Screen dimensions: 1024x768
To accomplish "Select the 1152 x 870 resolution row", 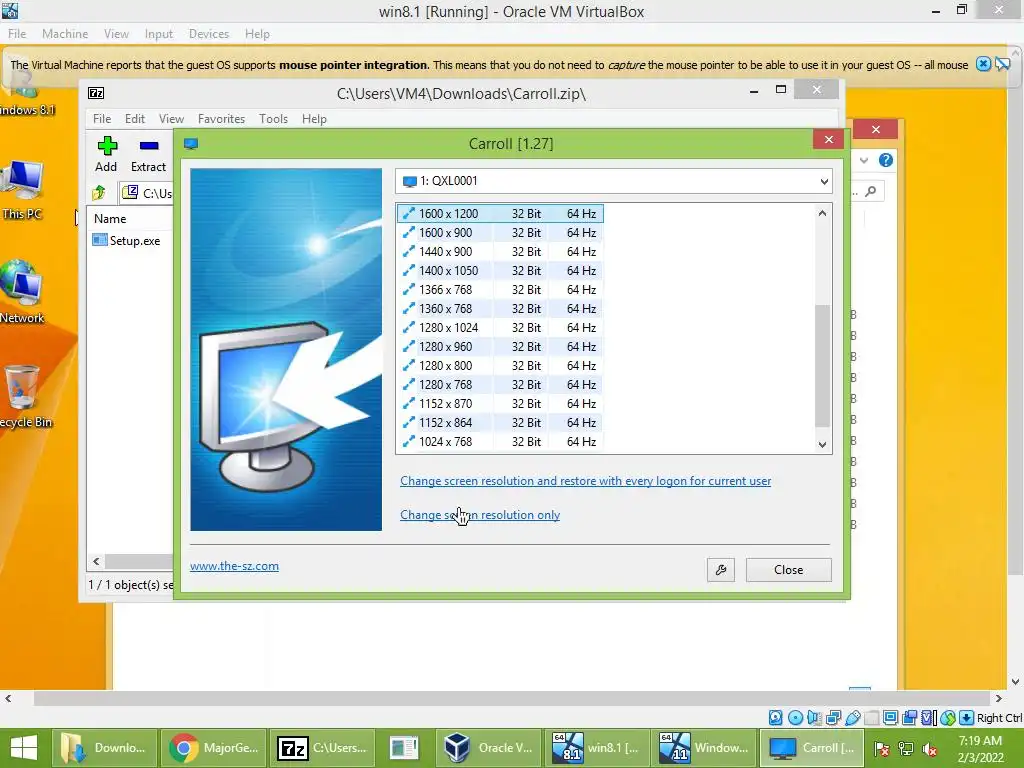I will pyautogui.click(x=500, y=403).
